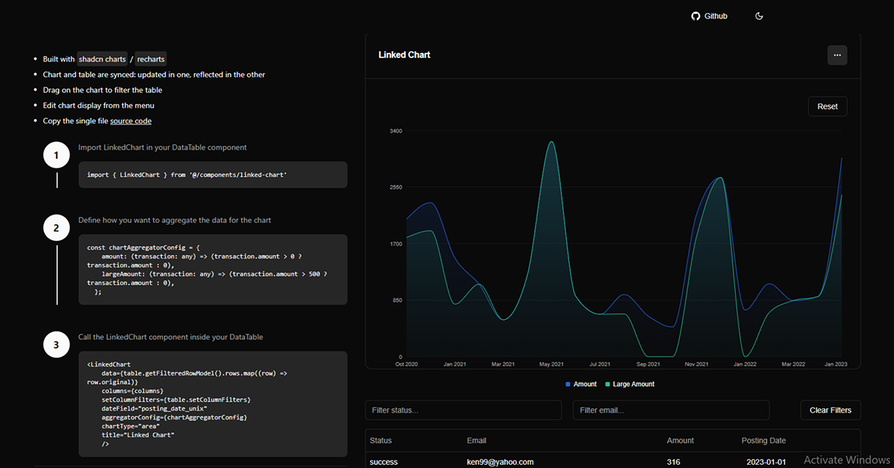This screenshot has width=894, height=468.
Task: Click the step 3 number circle
Action: click(x=57, y=346)
